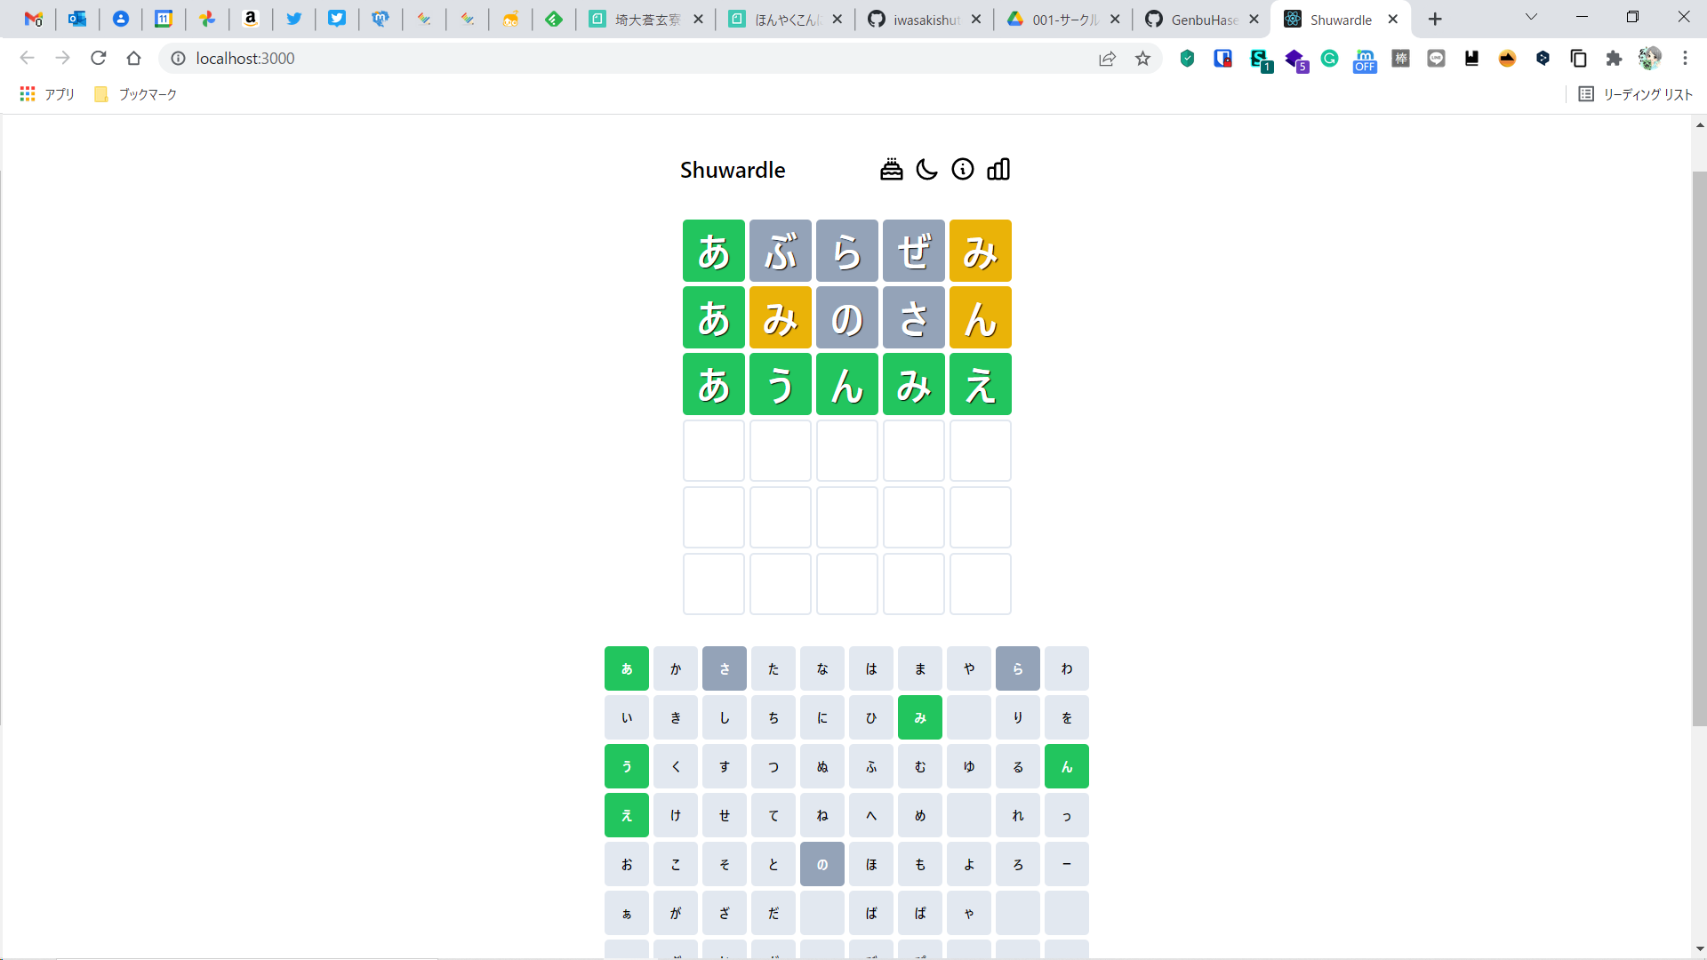Screen dimensions: 1707x960
Task: Open the game info circle icon
Action: (962, 170)
